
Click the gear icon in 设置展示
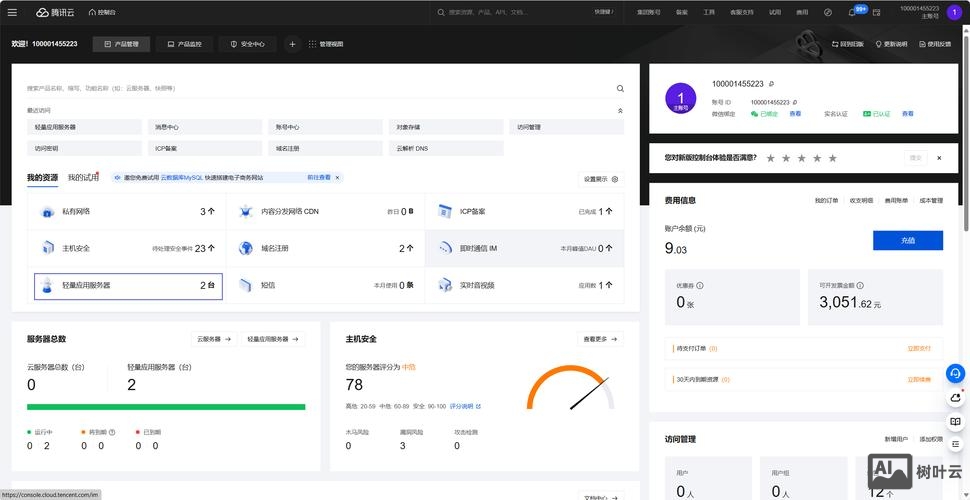pyautogui.click(x=615, y=179)
